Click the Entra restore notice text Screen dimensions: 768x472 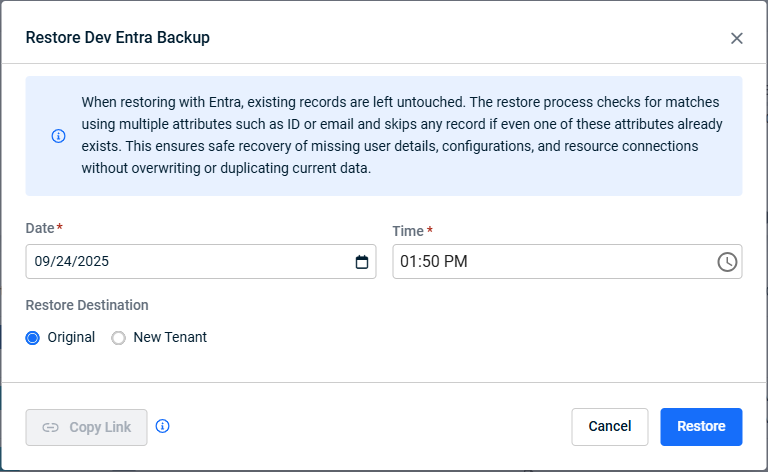(x=400, y=135)
